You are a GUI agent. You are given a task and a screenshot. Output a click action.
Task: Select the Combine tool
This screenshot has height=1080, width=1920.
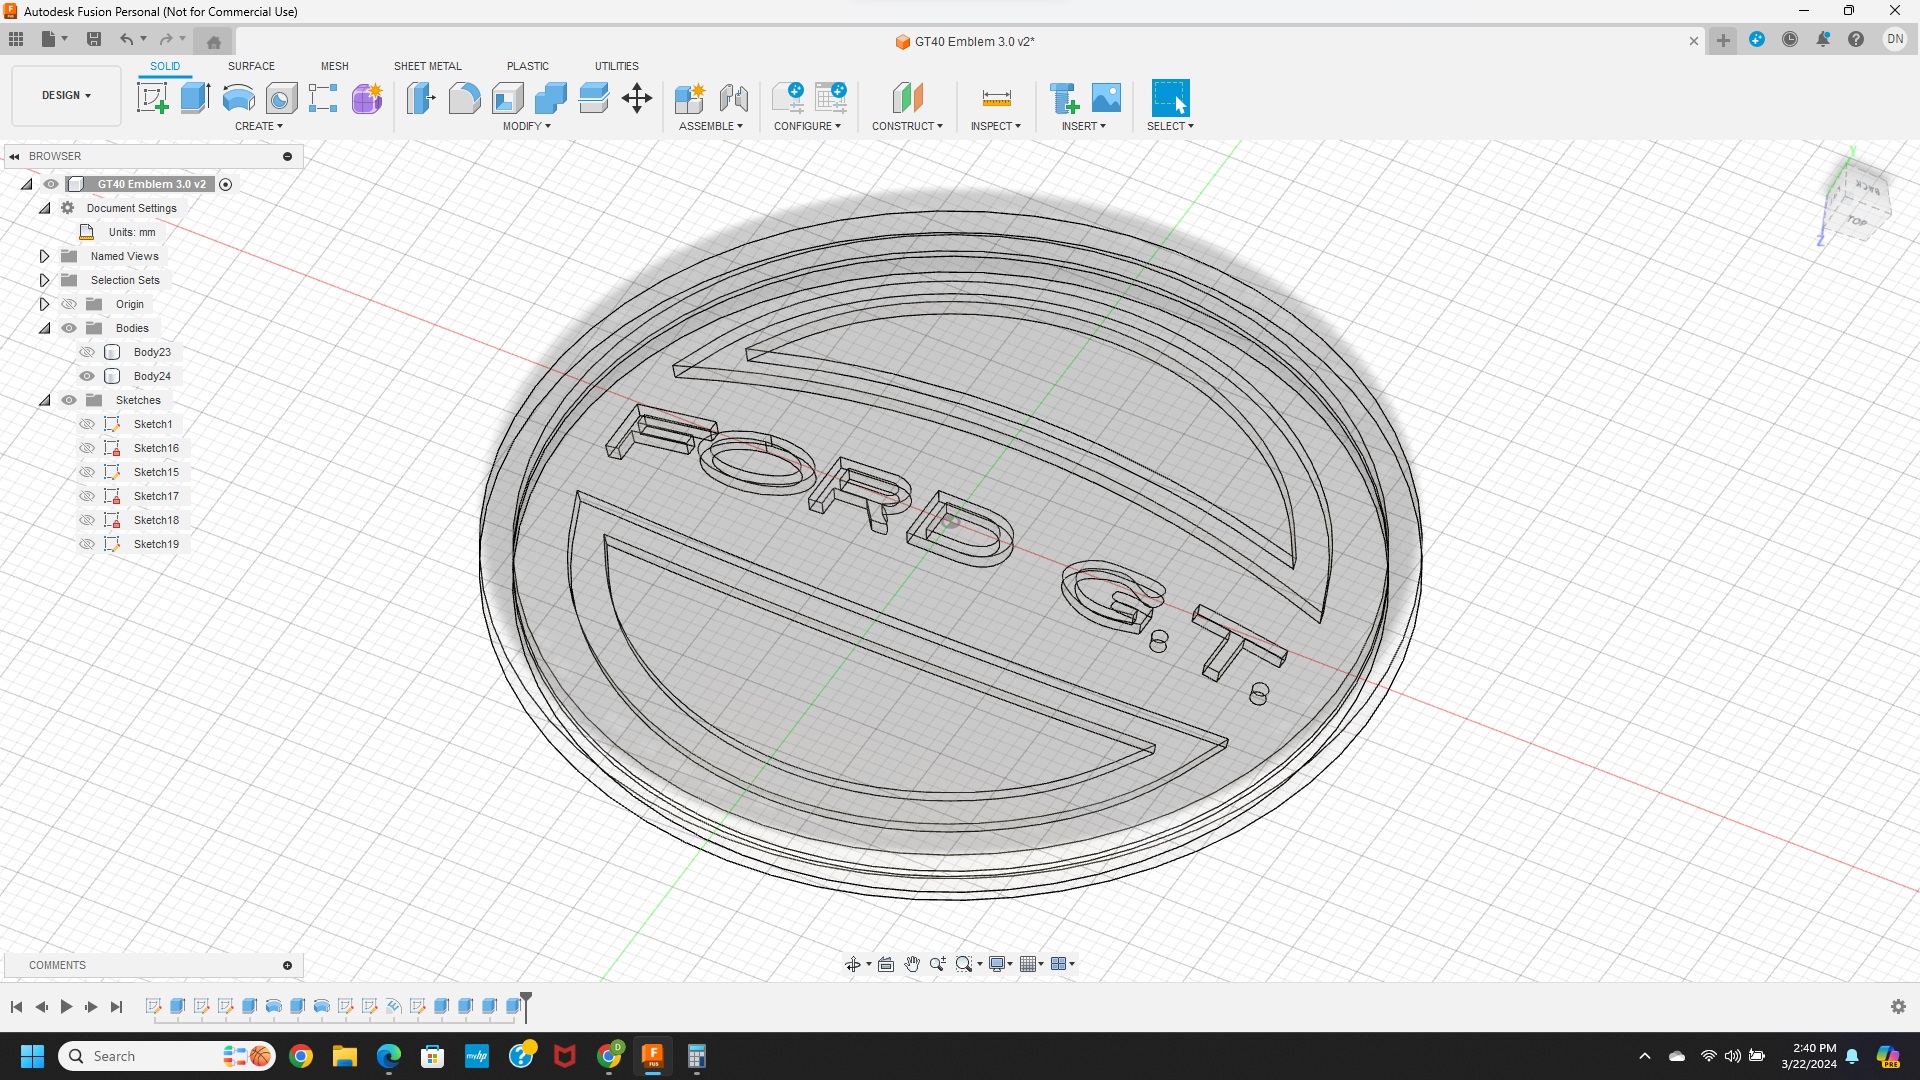550,98
